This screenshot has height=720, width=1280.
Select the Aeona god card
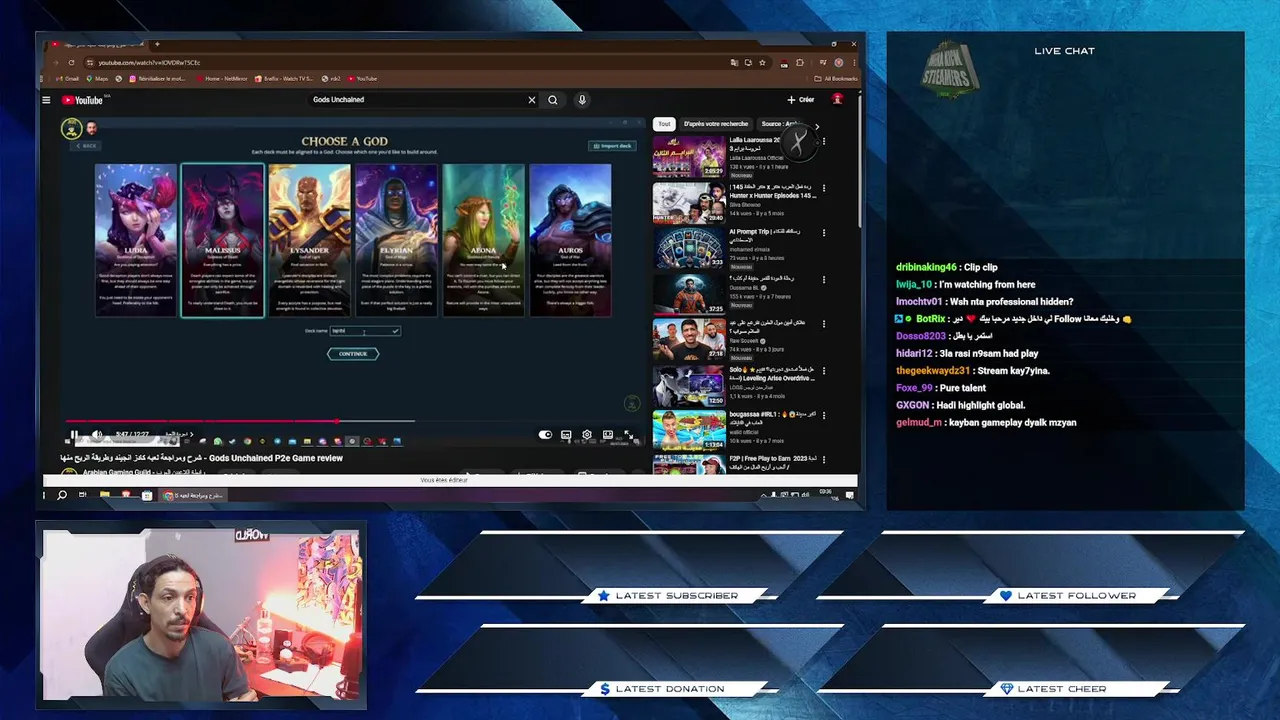tap(483, 240)
